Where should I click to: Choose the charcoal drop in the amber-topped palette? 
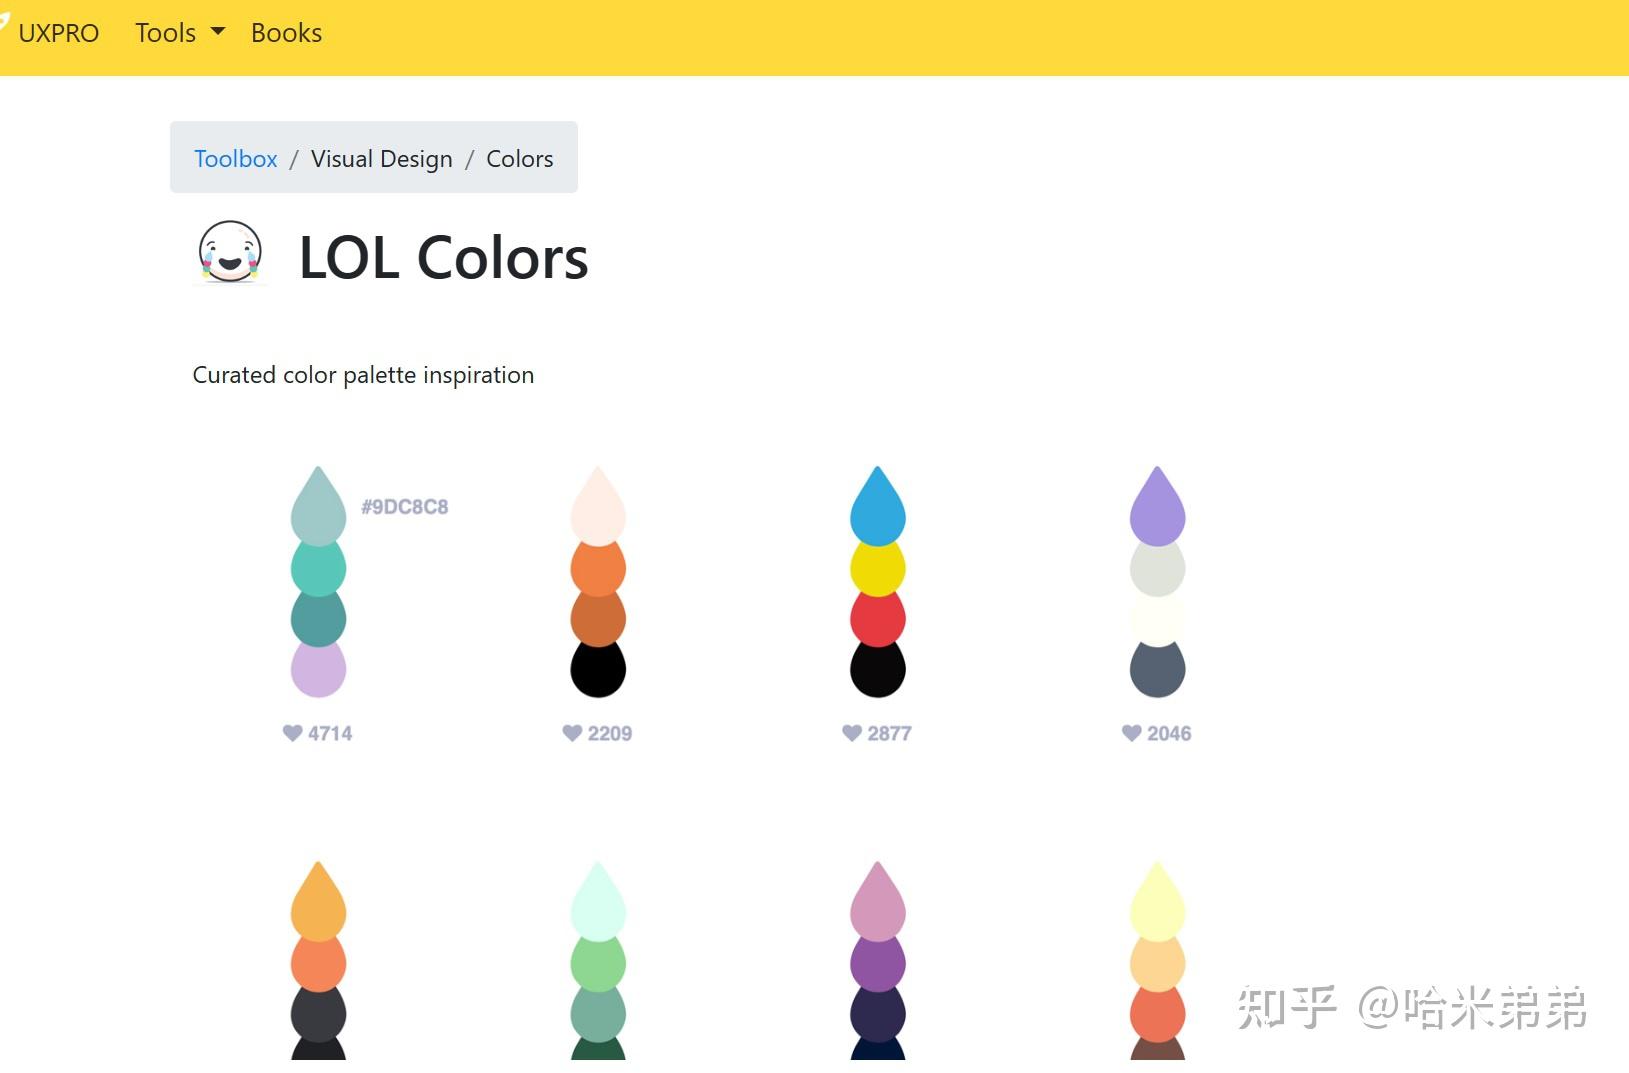[x=318, y=1014]
